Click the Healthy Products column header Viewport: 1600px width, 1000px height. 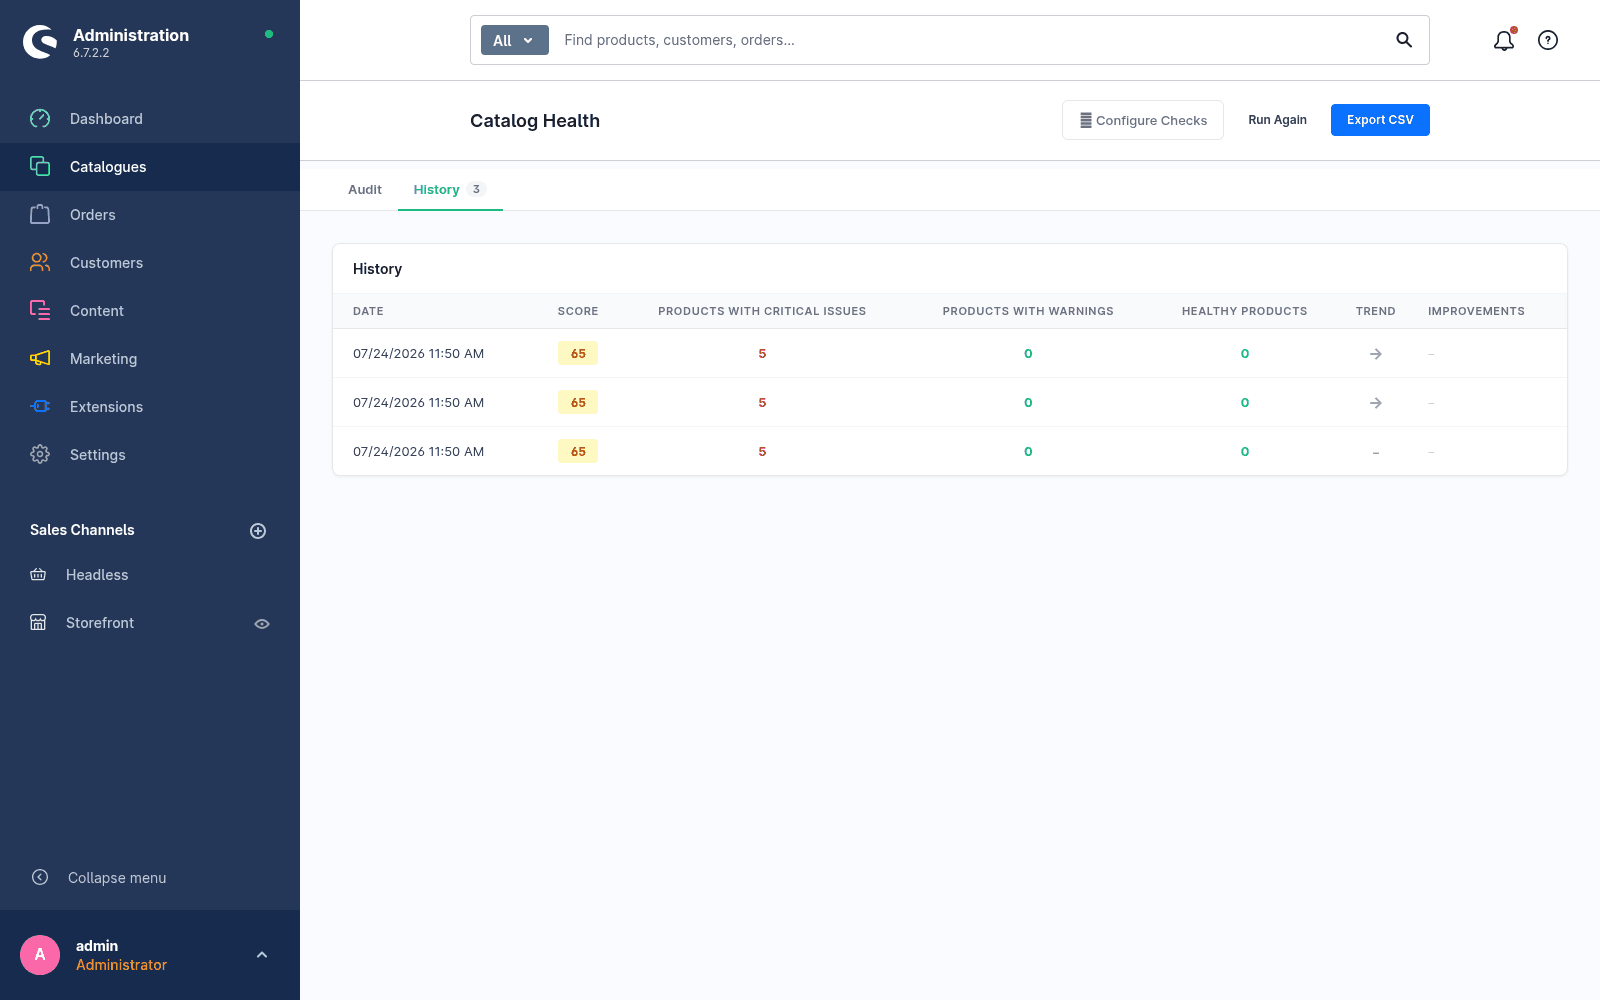pos(1245,311)
